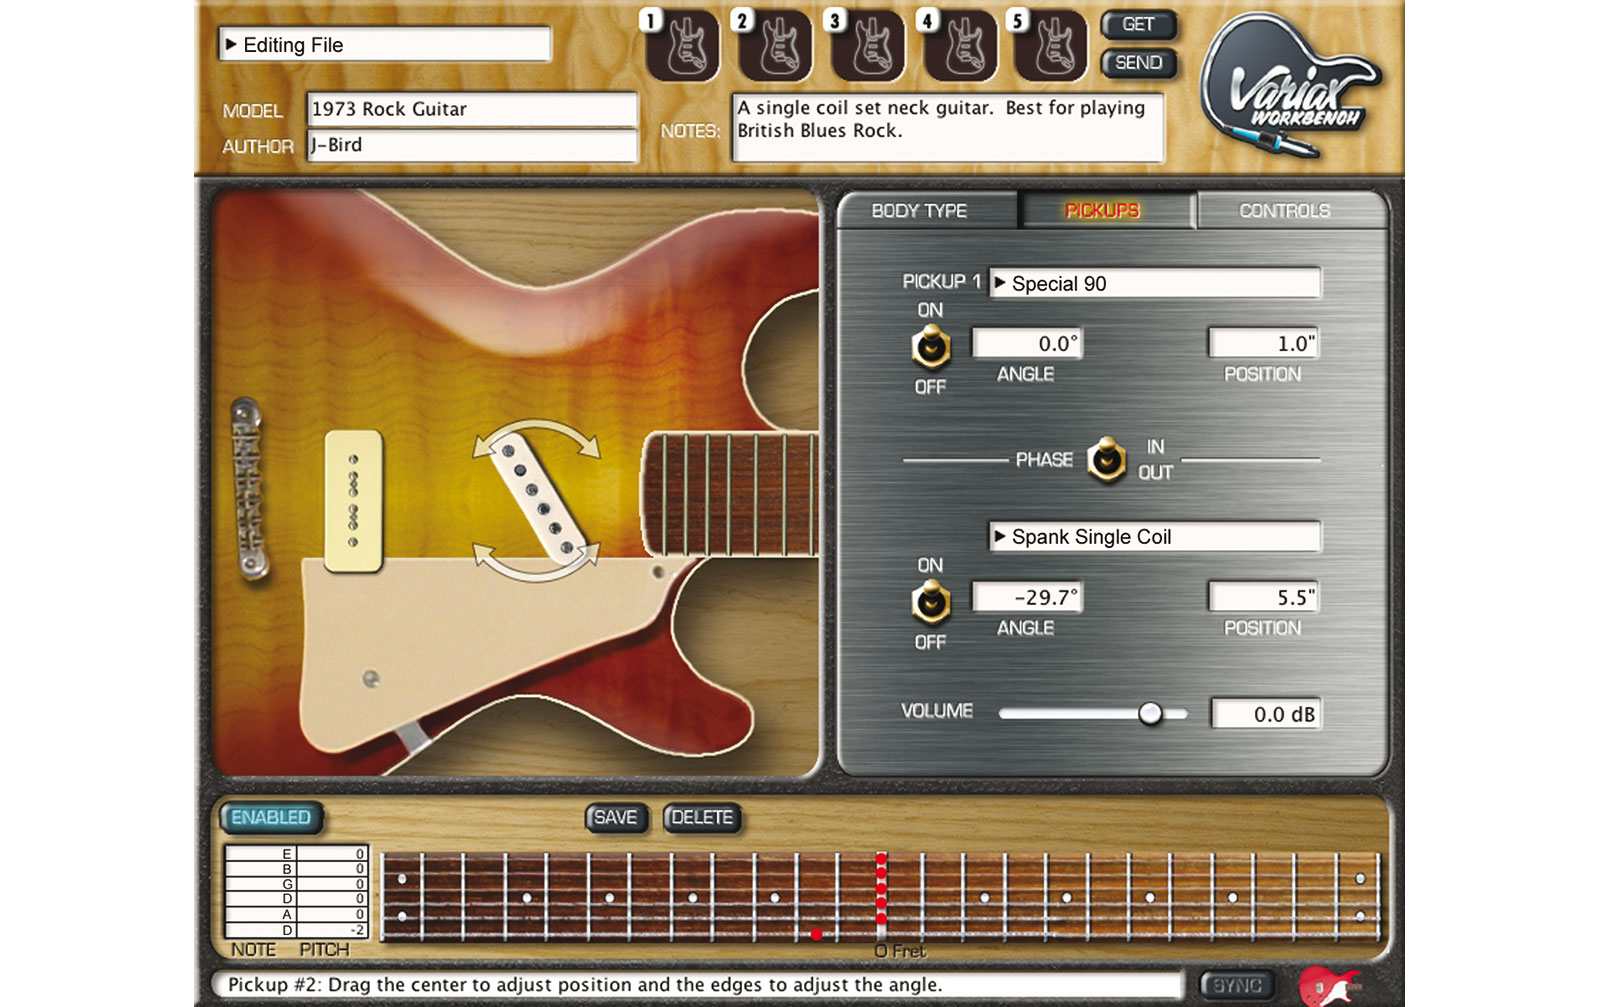Viewport: 1600px width, 1007px height.
Task: Toggle the Phase in/out switch
Action: (x=1106, y=460)
